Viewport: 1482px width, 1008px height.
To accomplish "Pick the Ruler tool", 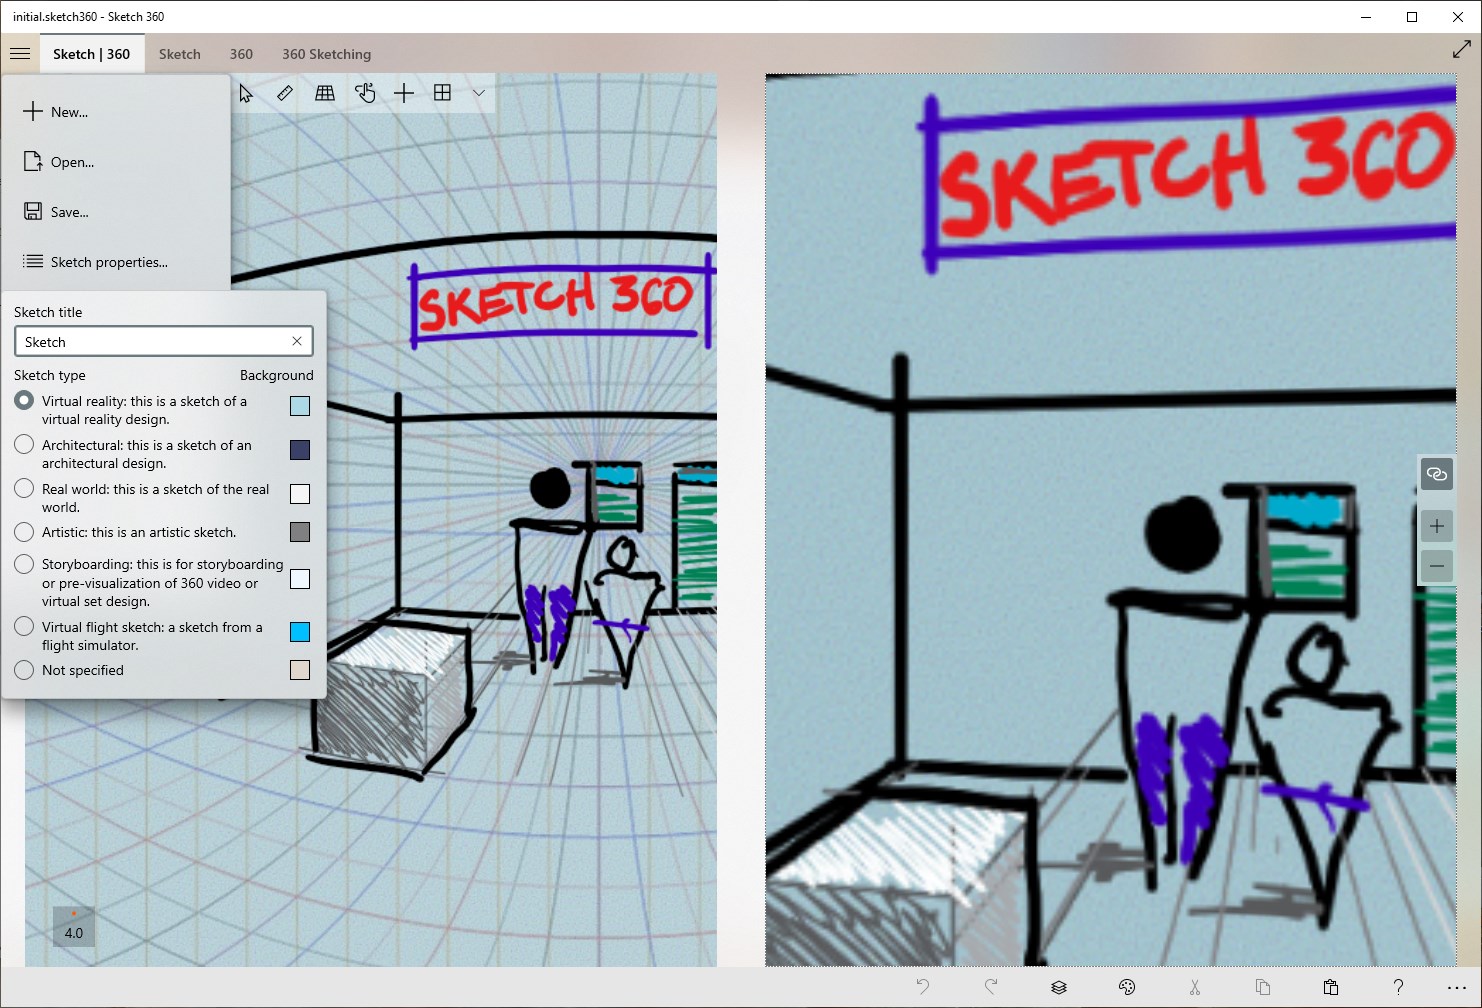I will (285, 92).
